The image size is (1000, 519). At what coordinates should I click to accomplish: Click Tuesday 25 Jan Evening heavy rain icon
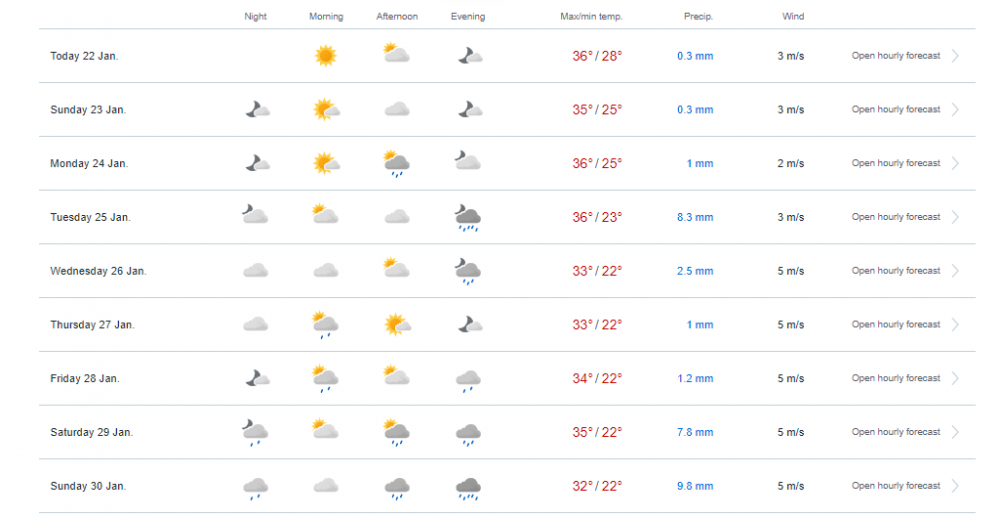pyautogui.click(x=467, y=217)
